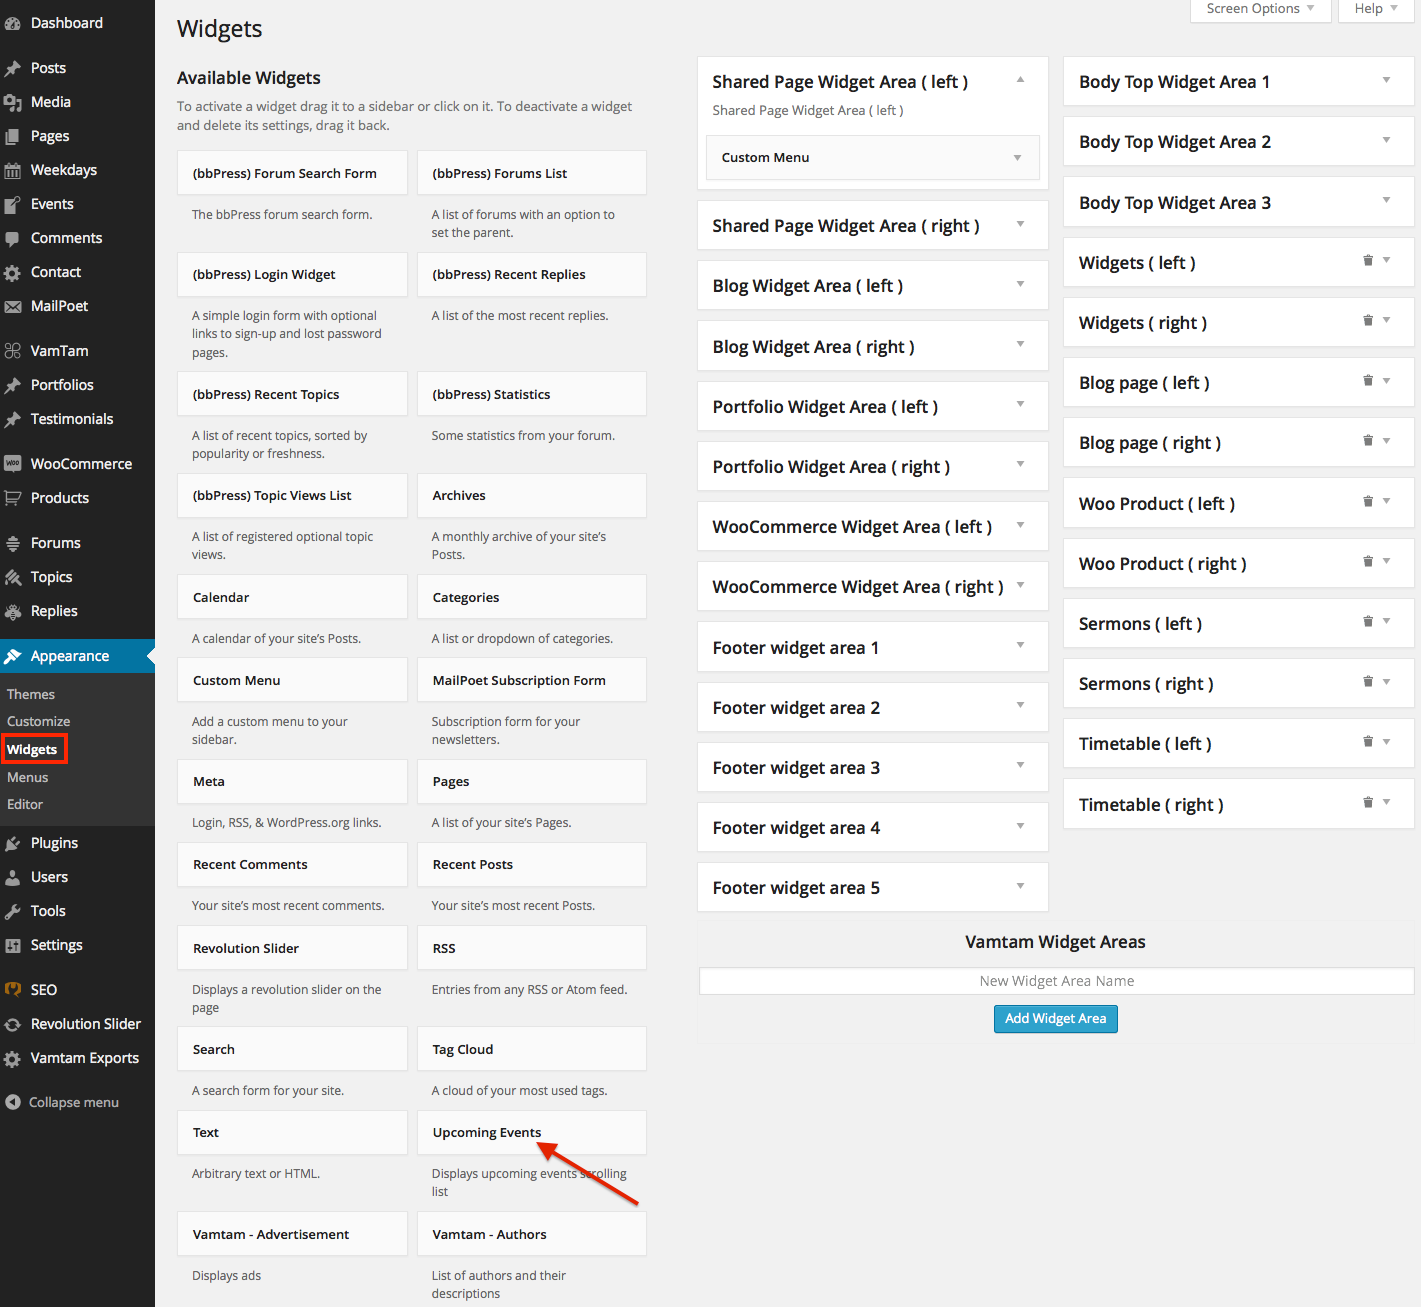Image resolution: width=1421 pixels, height=1307 pixels.
Task: Expand the Woo Product ( left ) area
Action: coord(1386,501)
